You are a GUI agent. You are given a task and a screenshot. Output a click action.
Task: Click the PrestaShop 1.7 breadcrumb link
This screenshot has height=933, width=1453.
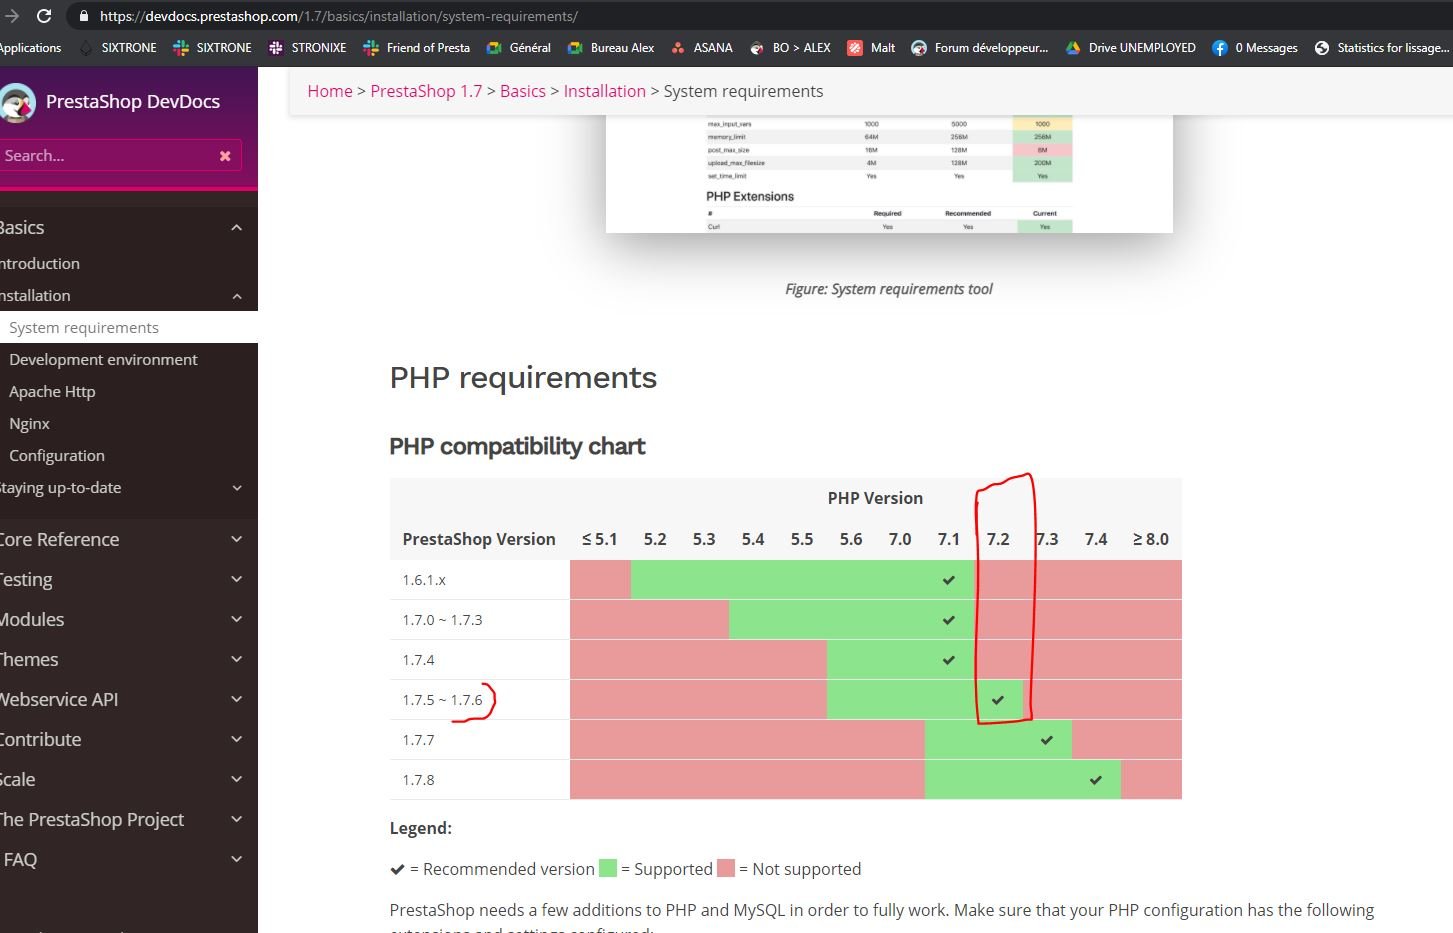pyautogui.click(x=426, y=91)
